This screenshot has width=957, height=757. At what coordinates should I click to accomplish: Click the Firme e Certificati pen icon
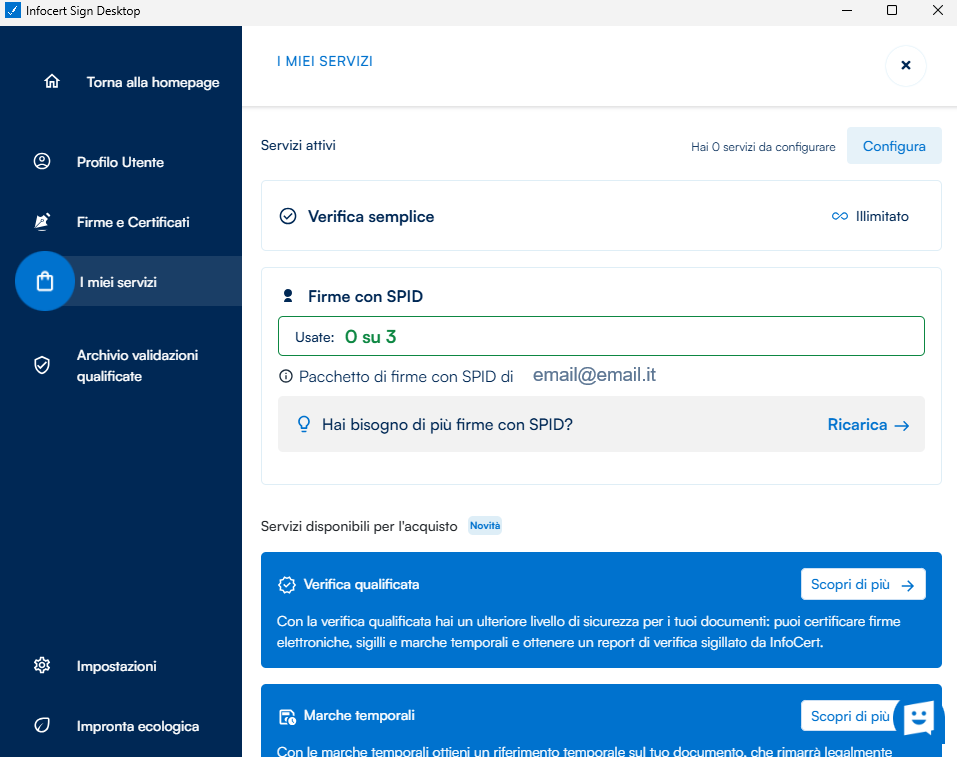(x=42, y=221)
